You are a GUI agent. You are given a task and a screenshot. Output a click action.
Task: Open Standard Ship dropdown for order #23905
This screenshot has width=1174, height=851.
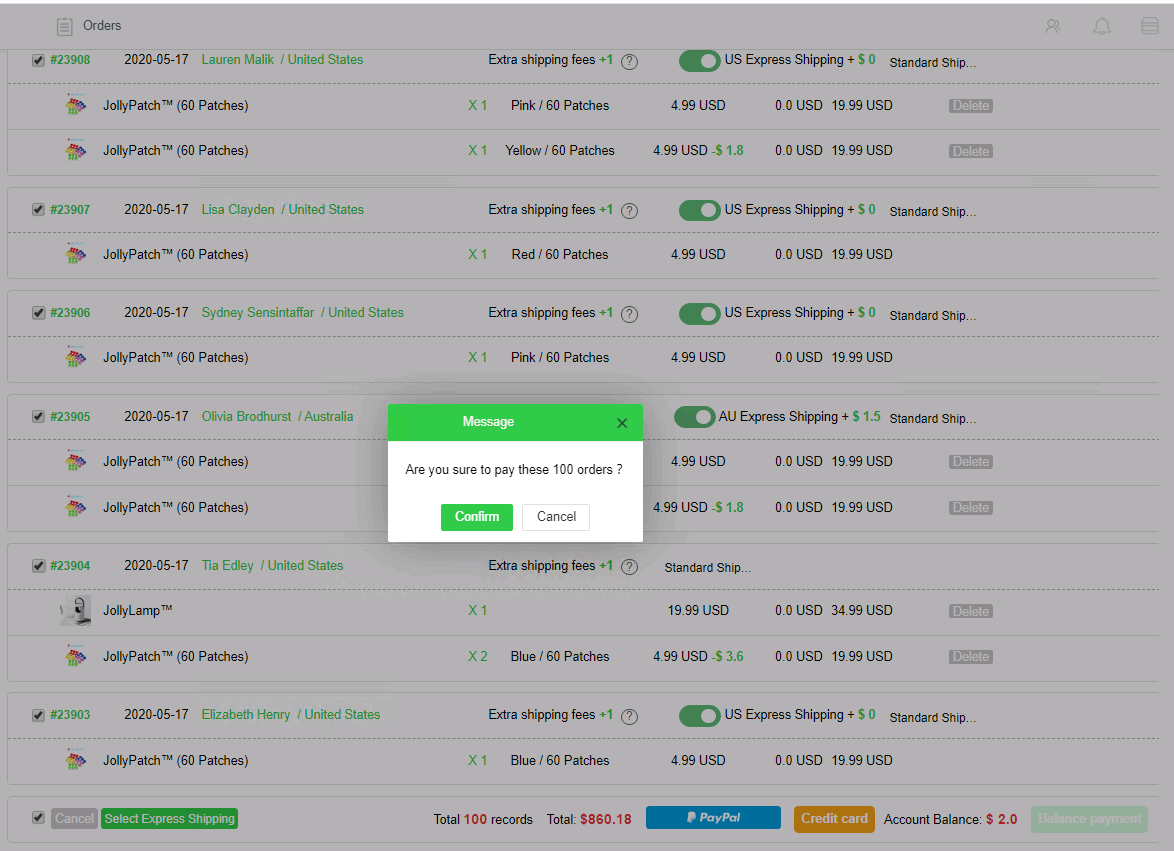pyautogui.click(x=933, y=418)
